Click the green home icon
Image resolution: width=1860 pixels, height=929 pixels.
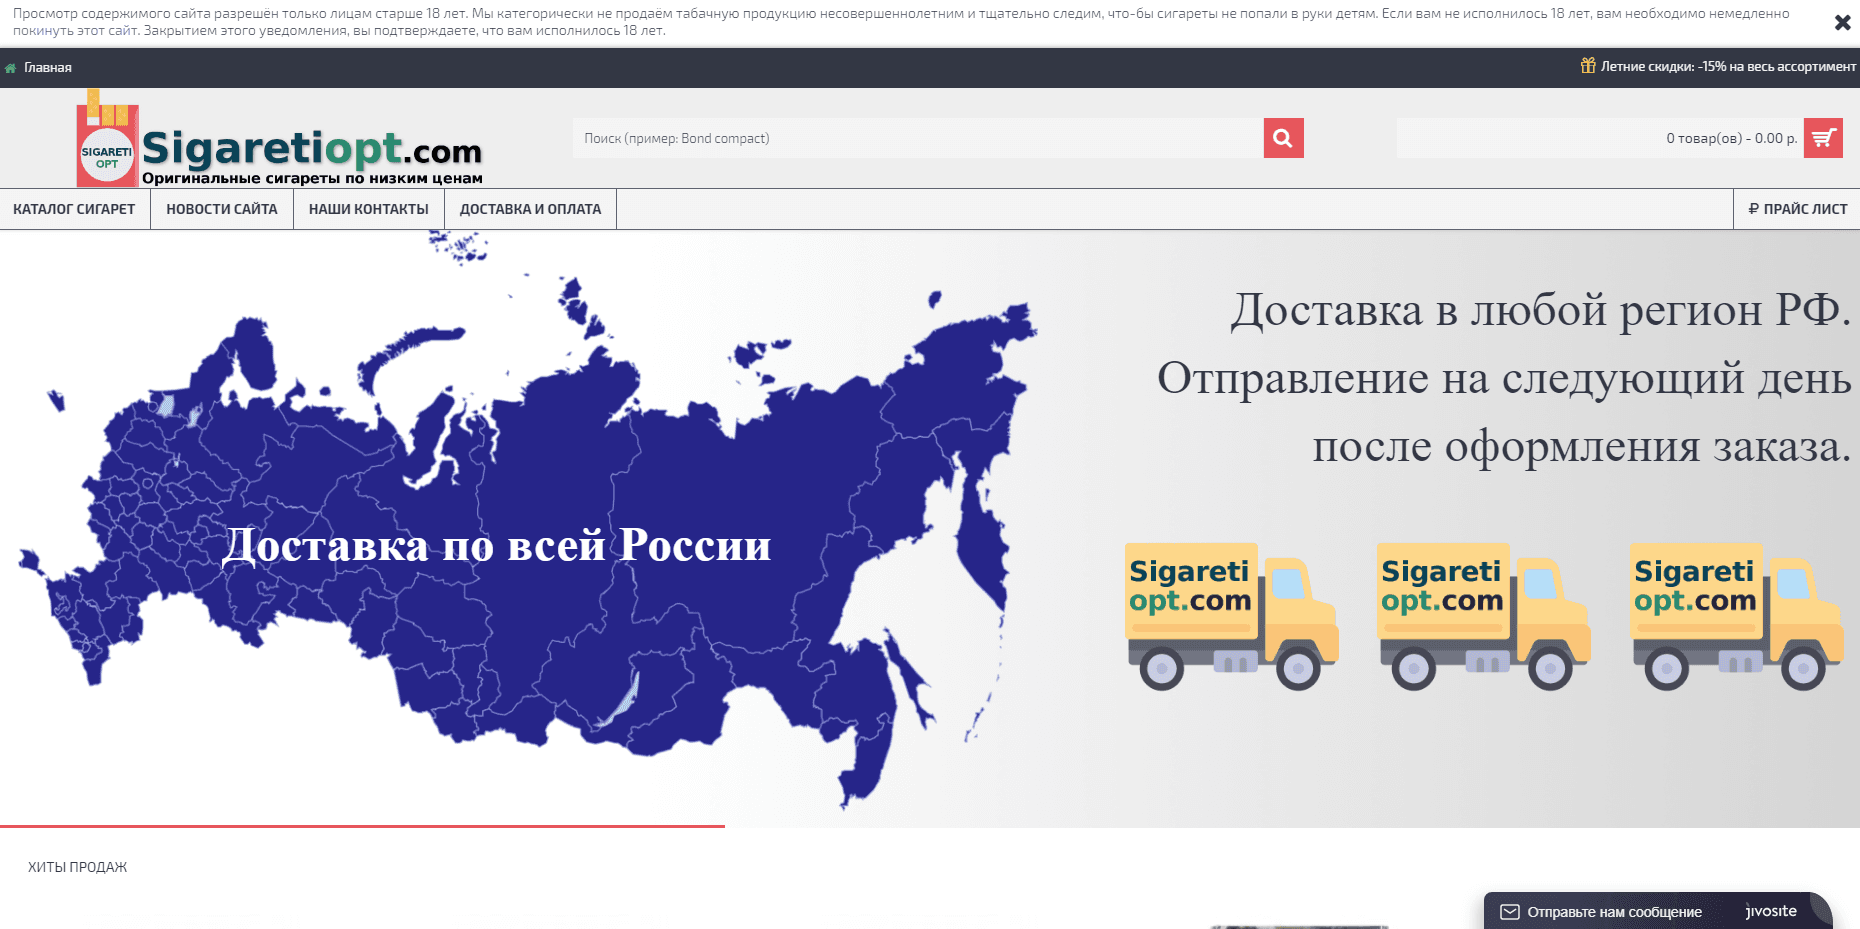click(x=11, y=68)
